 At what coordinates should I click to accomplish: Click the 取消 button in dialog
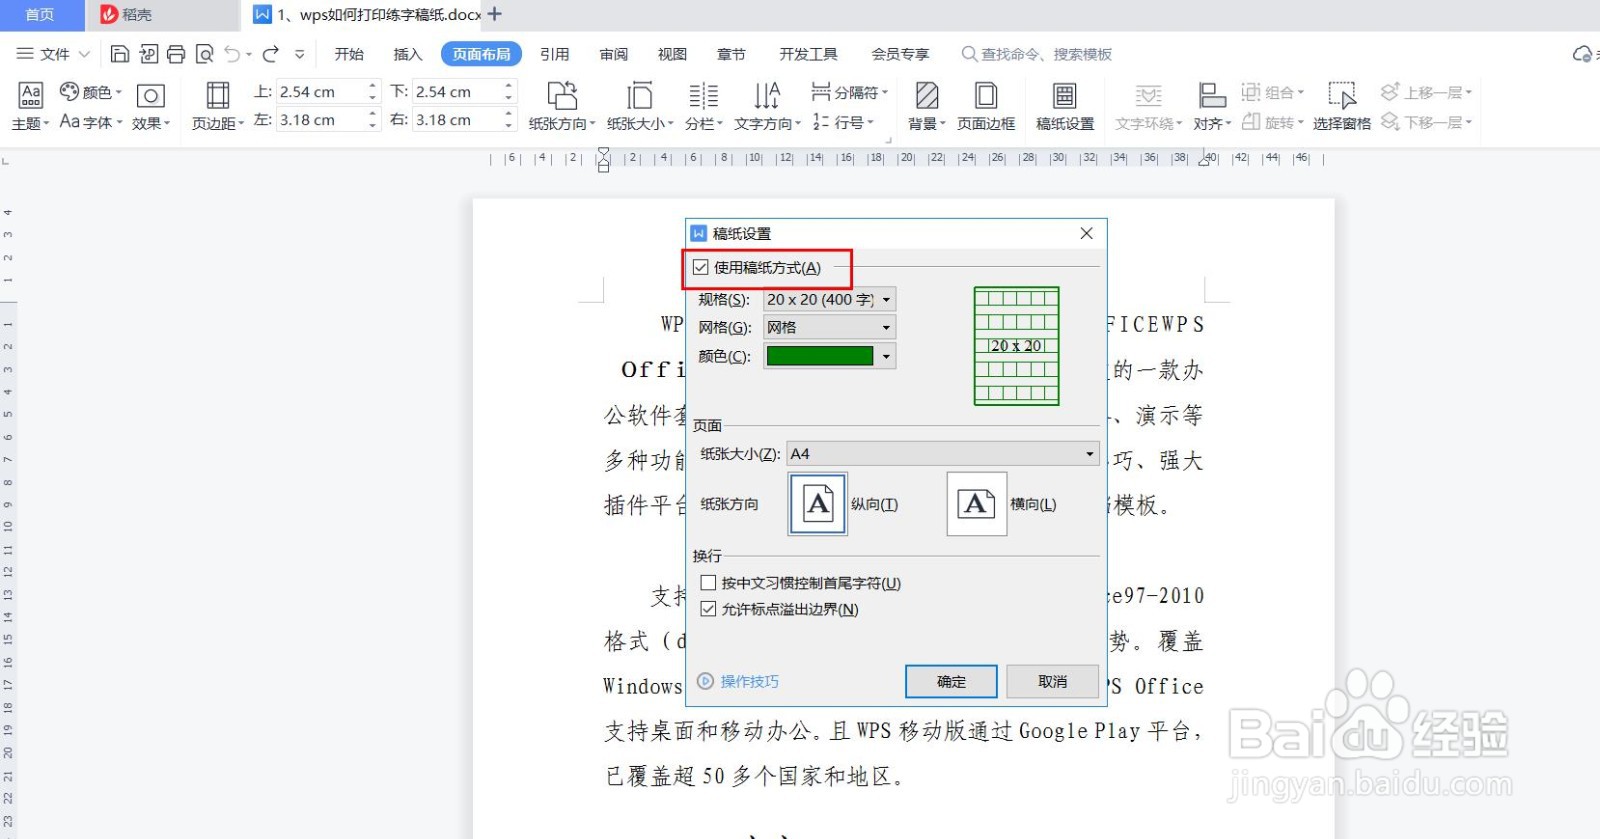pos(1052,681)
